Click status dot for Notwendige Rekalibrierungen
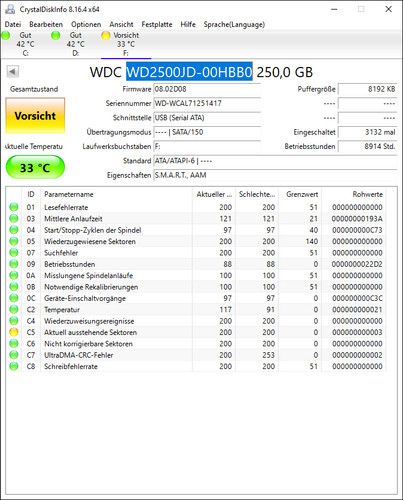Viewport: 403px width, 500px height. click(x=14, y=287)
